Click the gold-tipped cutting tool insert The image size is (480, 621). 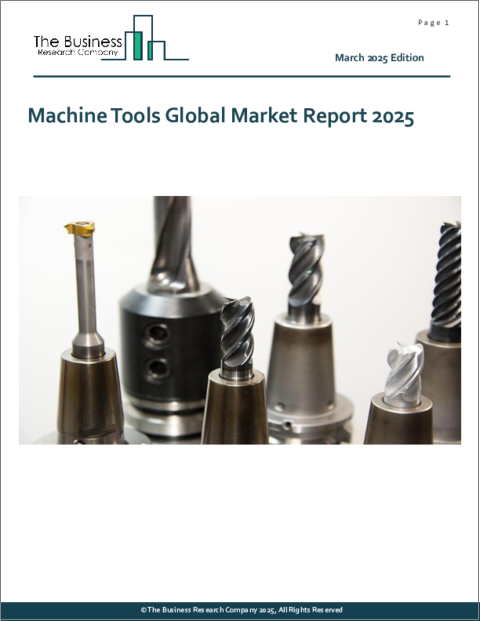pos(80,229)
